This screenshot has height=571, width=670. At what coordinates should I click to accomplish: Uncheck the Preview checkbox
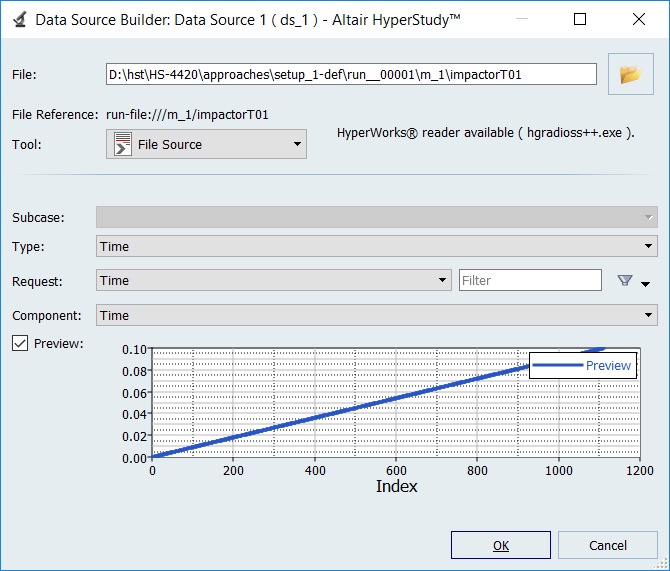point(20,343)
